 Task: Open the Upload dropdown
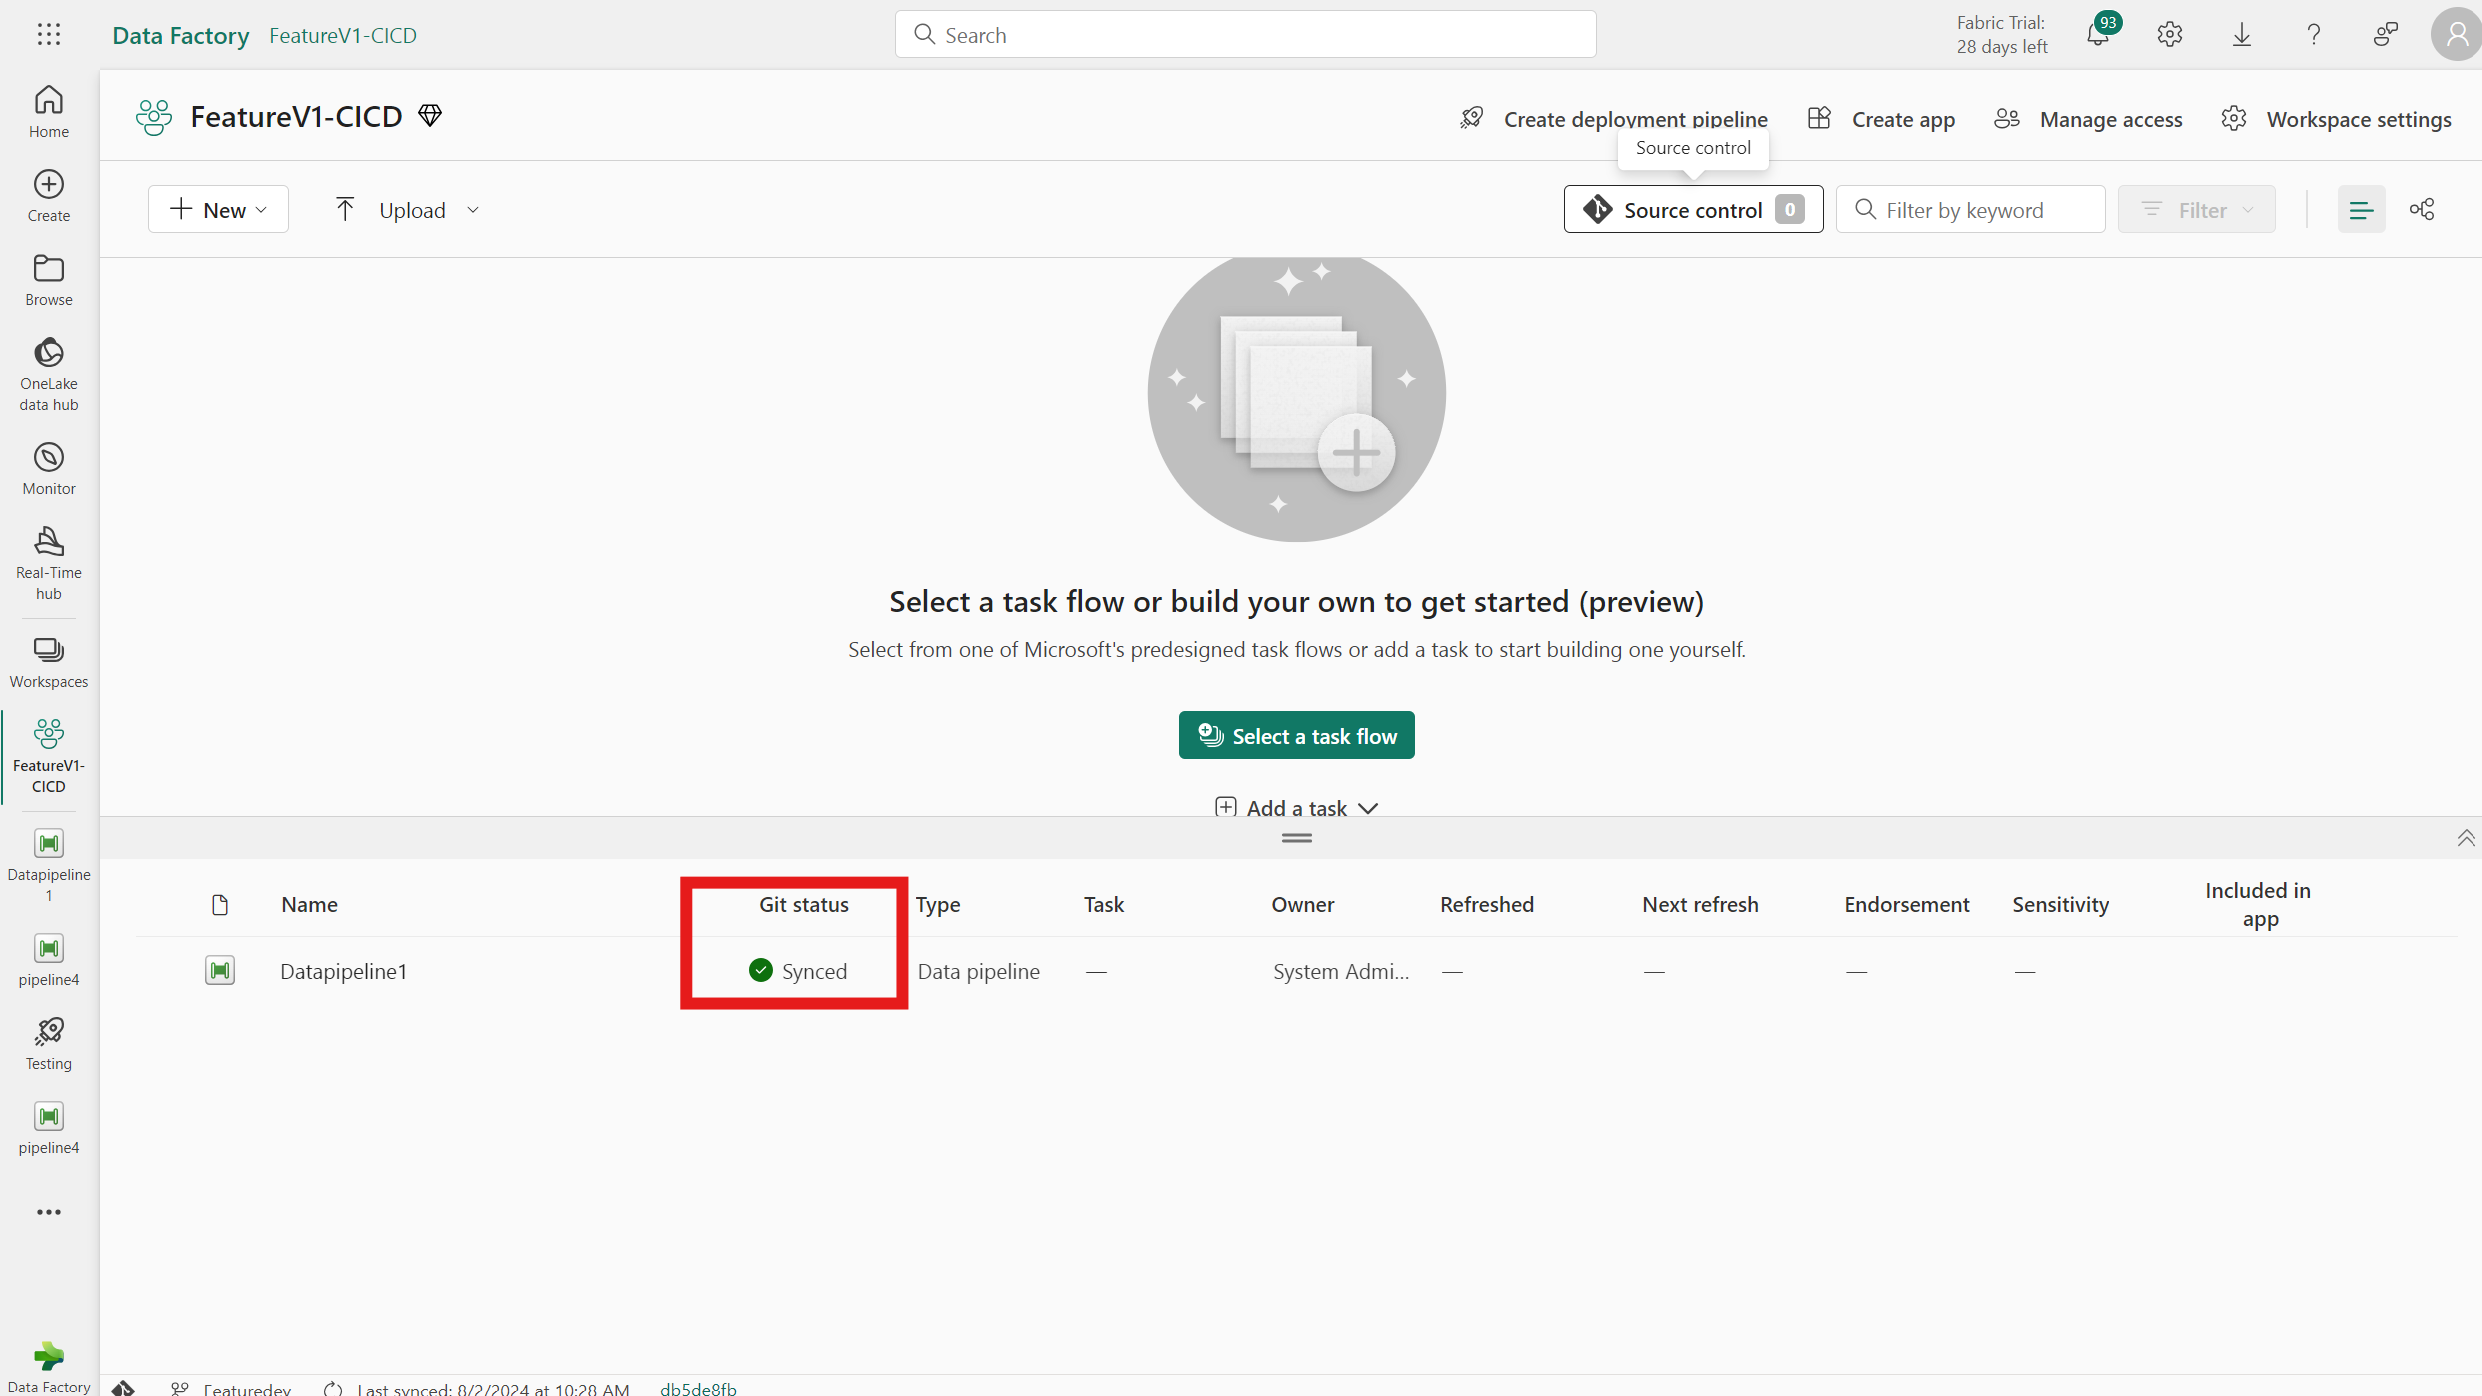406,210
